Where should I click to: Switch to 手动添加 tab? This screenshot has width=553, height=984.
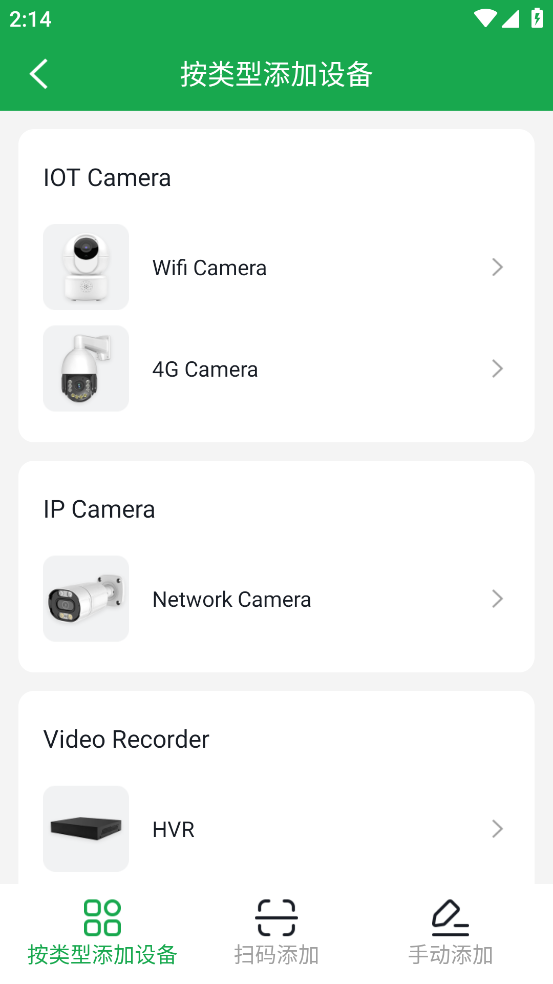[450, 955]
